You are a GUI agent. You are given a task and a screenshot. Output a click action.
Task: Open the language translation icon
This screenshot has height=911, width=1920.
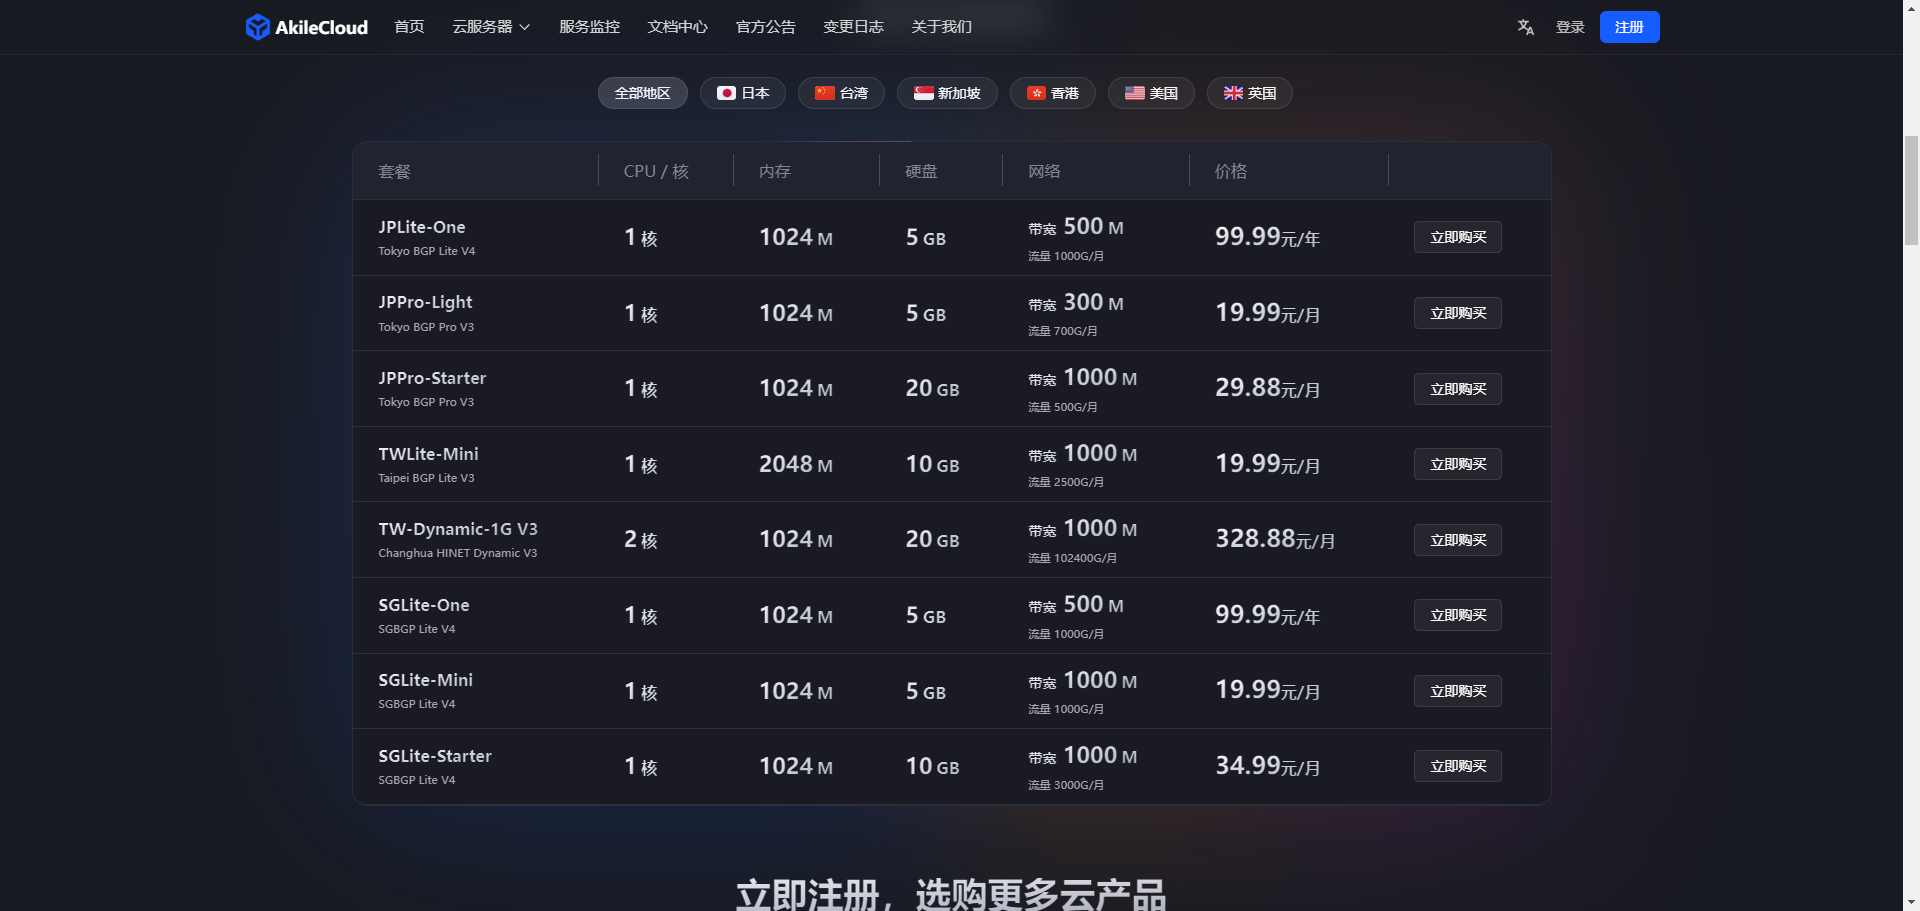(1525, 27)
